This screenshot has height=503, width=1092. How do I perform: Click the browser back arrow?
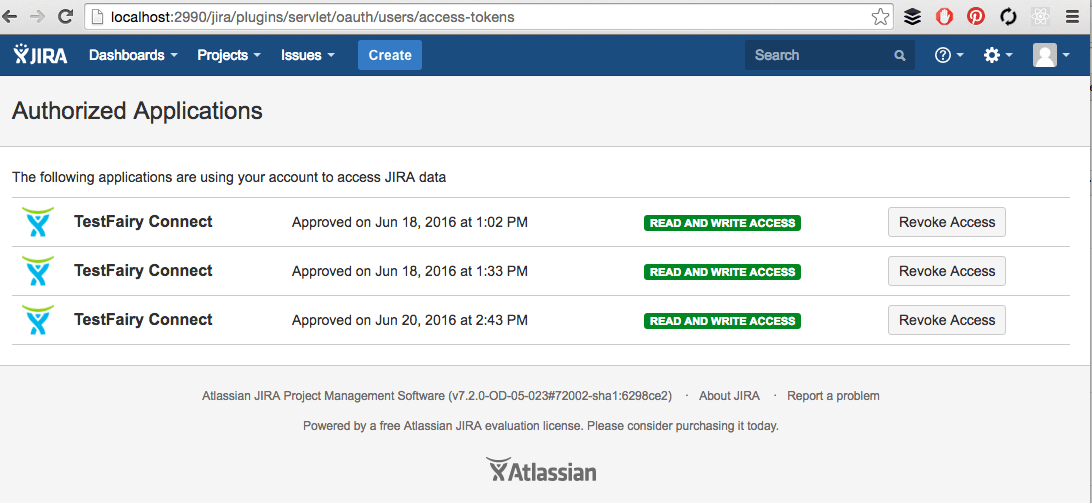point(13,17)
